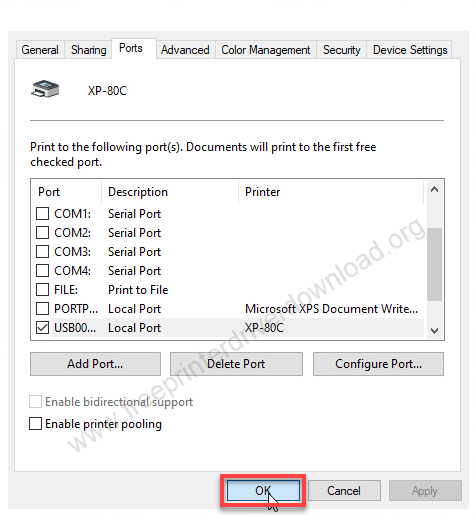Open the Device Settings tab
Screen dimensions: 476x516
coord(410,50)
